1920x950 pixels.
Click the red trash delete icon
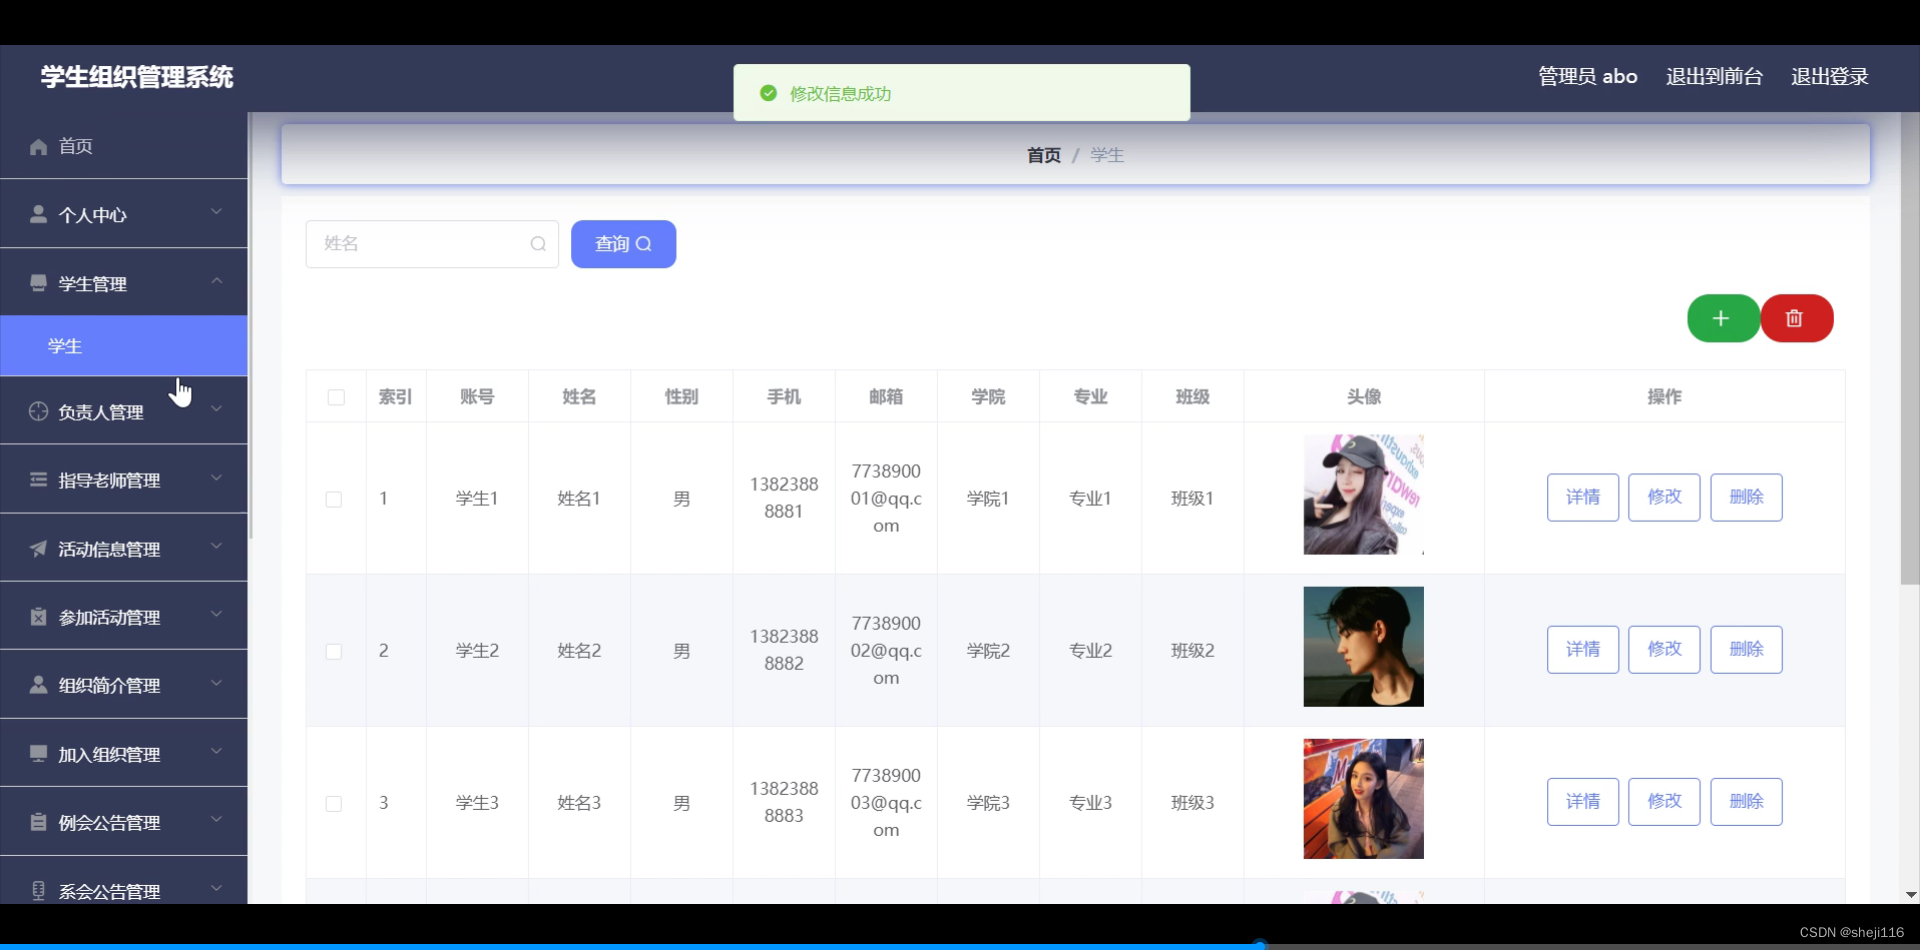point(1795,318)
